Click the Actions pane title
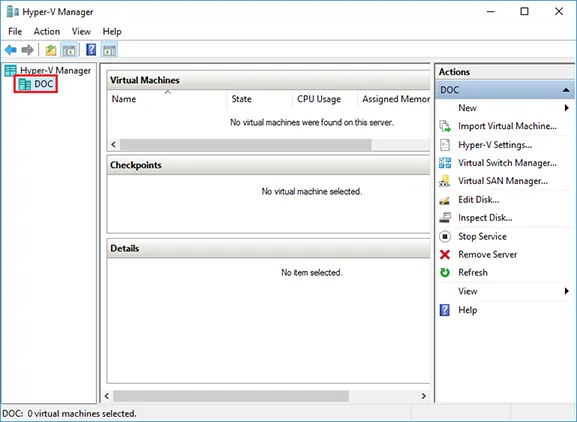The width and height of the screenshot is (577, 422). 454,72
